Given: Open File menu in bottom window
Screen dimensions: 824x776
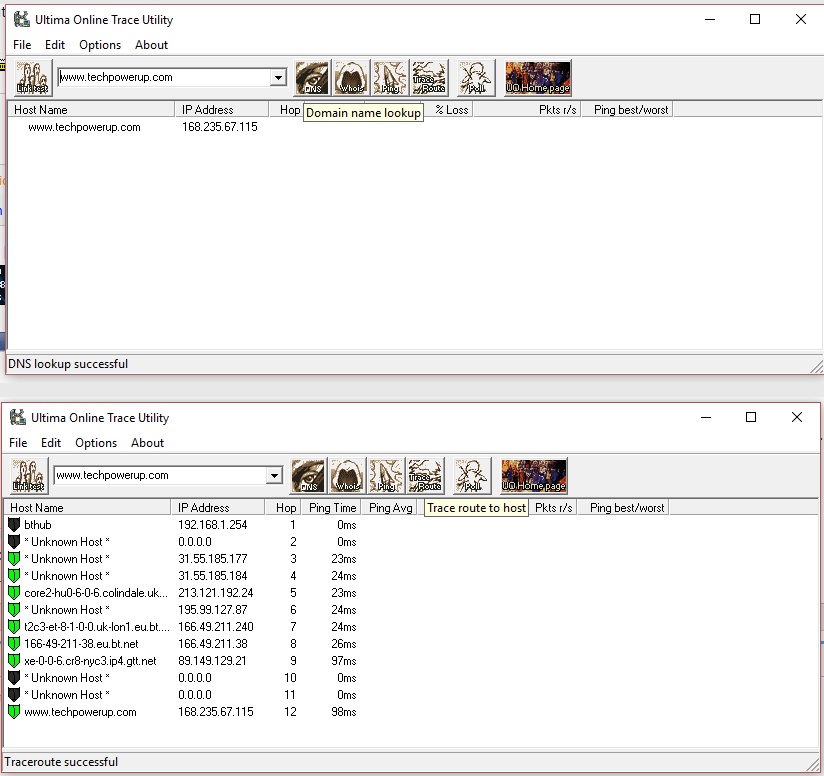Looking at the screenshot, I should 18,443.
